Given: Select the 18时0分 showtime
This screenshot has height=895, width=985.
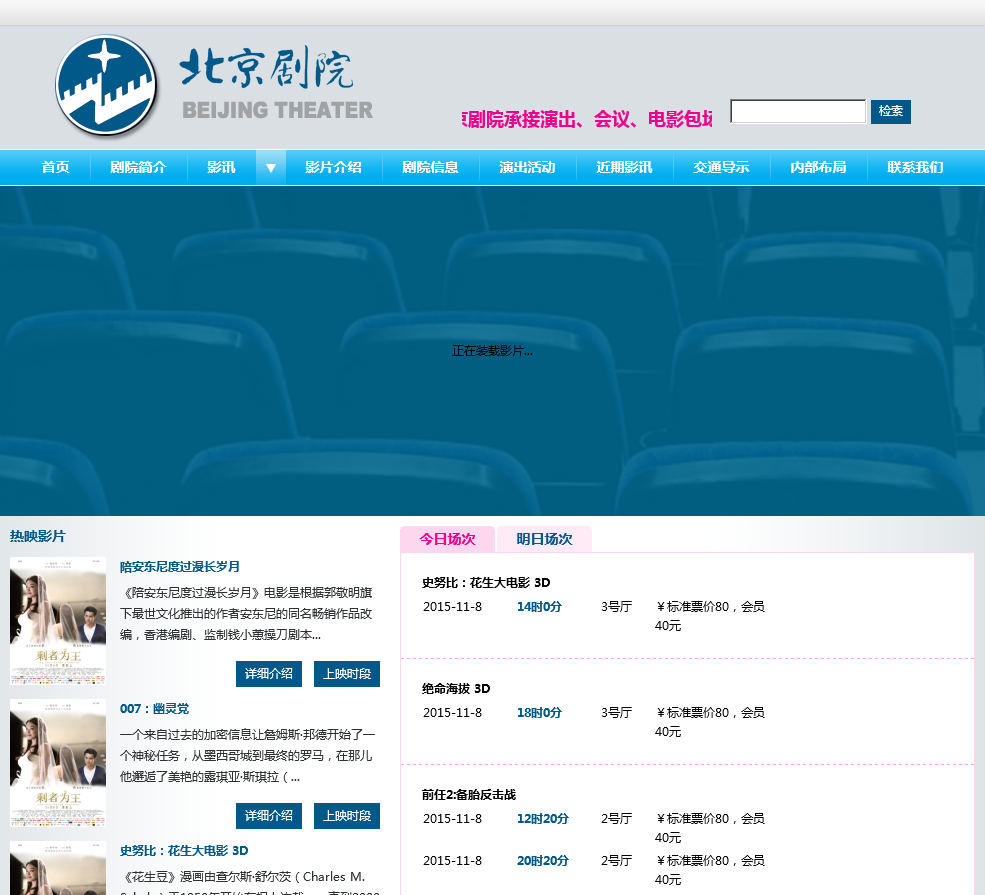Looking at the screenshot, I should tap(539, 713).
